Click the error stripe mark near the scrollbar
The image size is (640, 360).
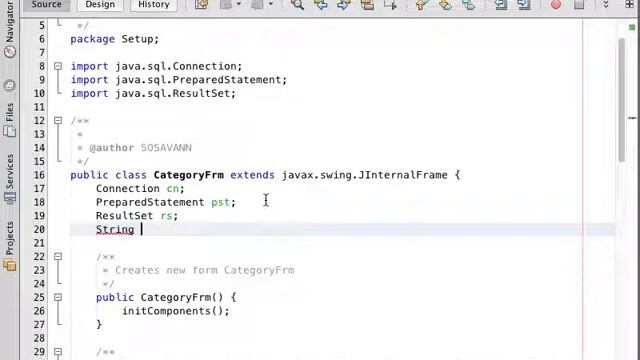coord(632,118)
